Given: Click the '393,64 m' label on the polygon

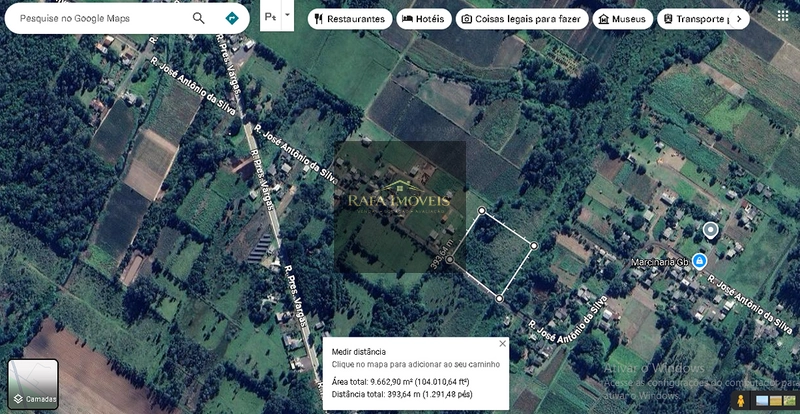Looking at the screenshot, I should coord(442,253).
